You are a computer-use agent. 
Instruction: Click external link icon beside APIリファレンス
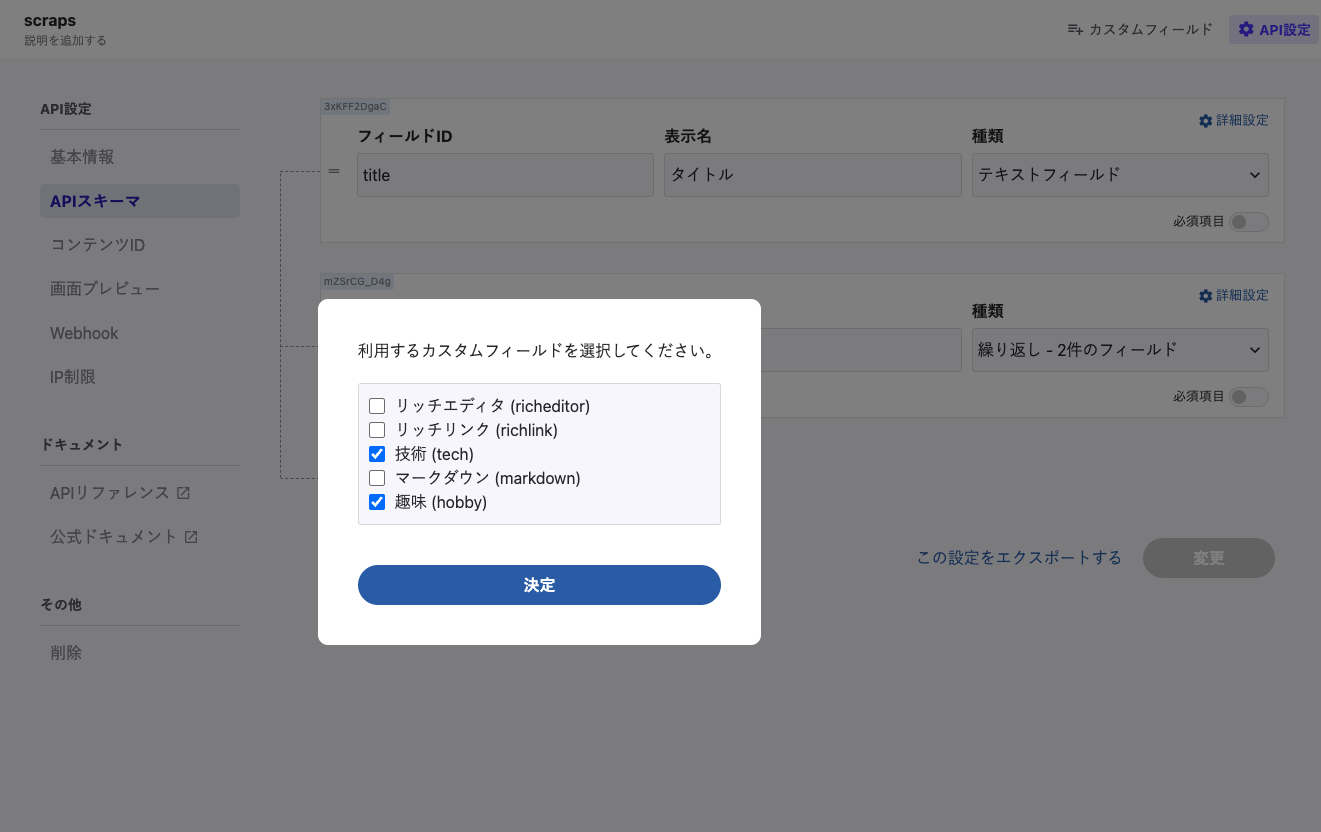tap(183, 493)
